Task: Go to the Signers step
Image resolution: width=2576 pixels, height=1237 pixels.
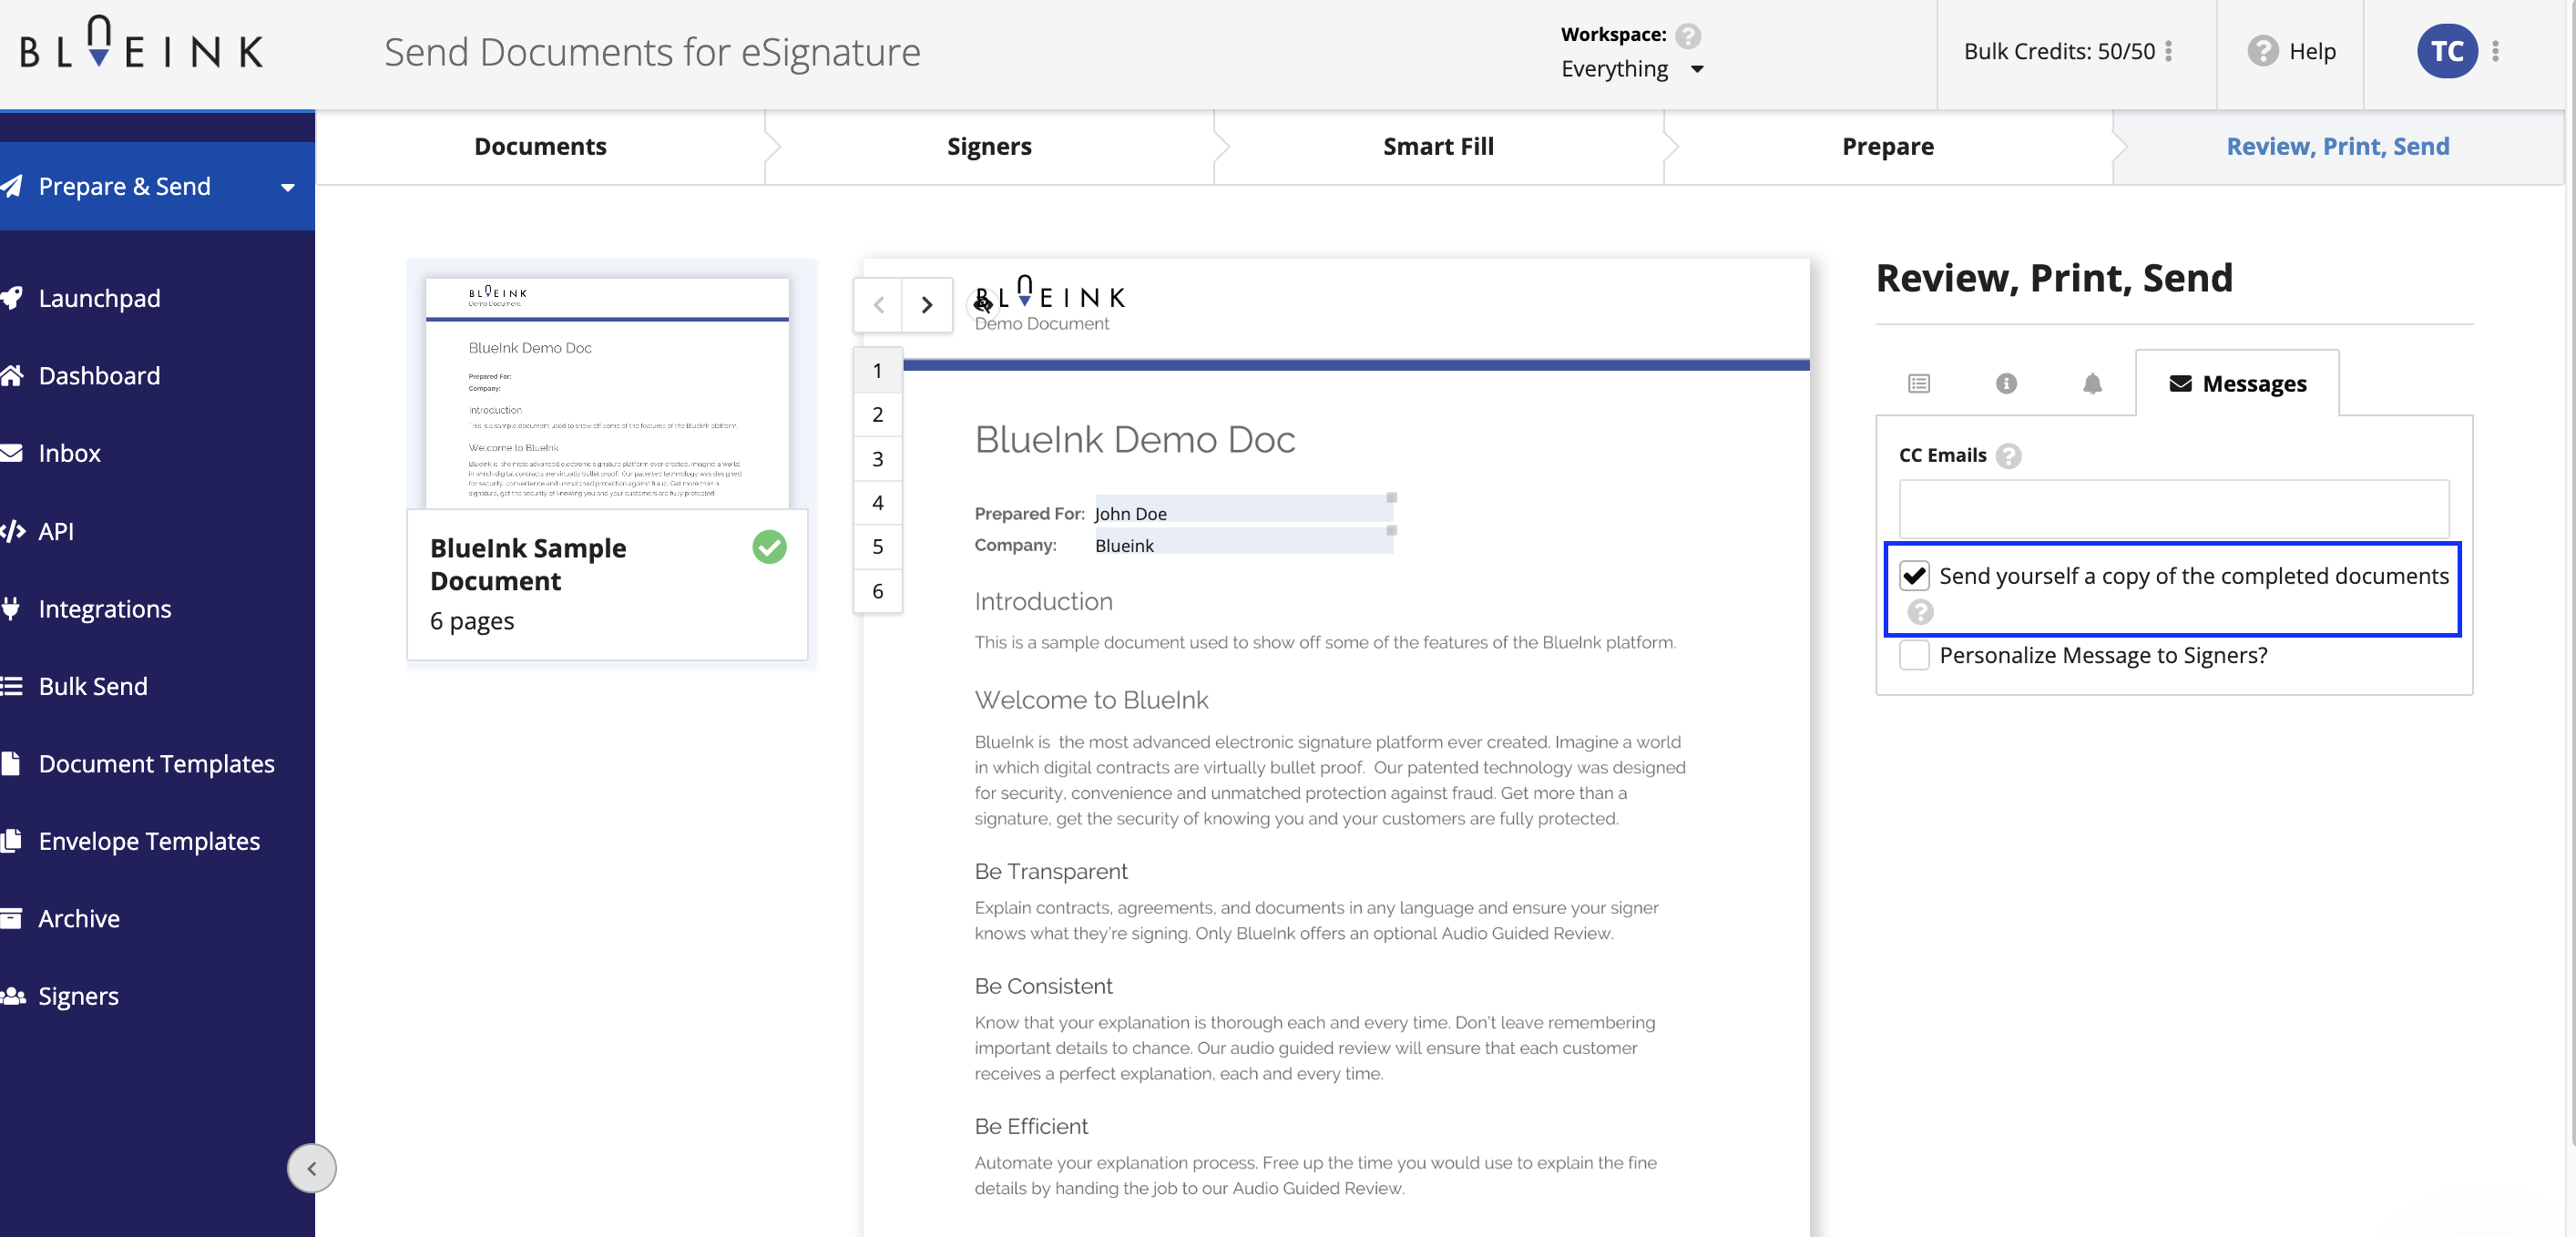Action: (x=989, y=147)
